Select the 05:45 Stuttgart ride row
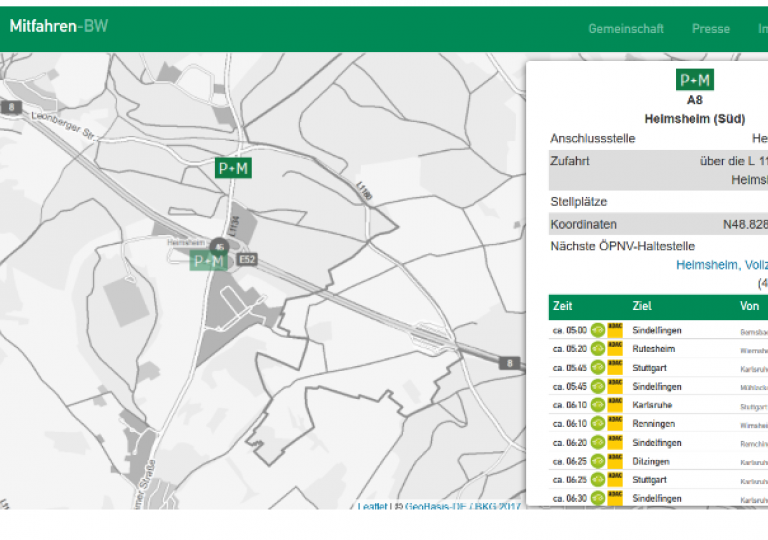 click(x=655, y=368)
